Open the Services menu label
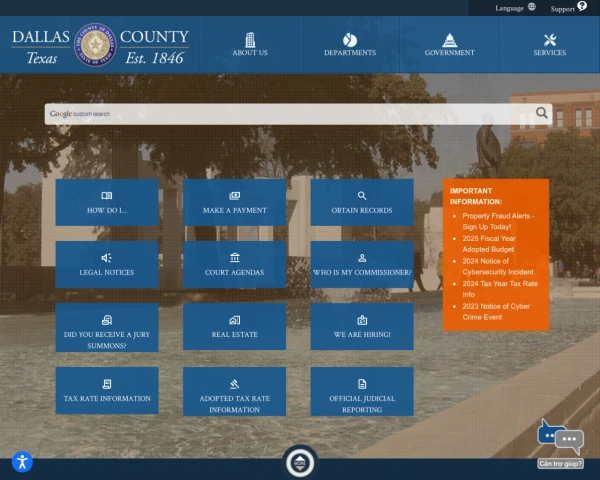Viewport: 600px width, 480px height. tap(550, 52)
